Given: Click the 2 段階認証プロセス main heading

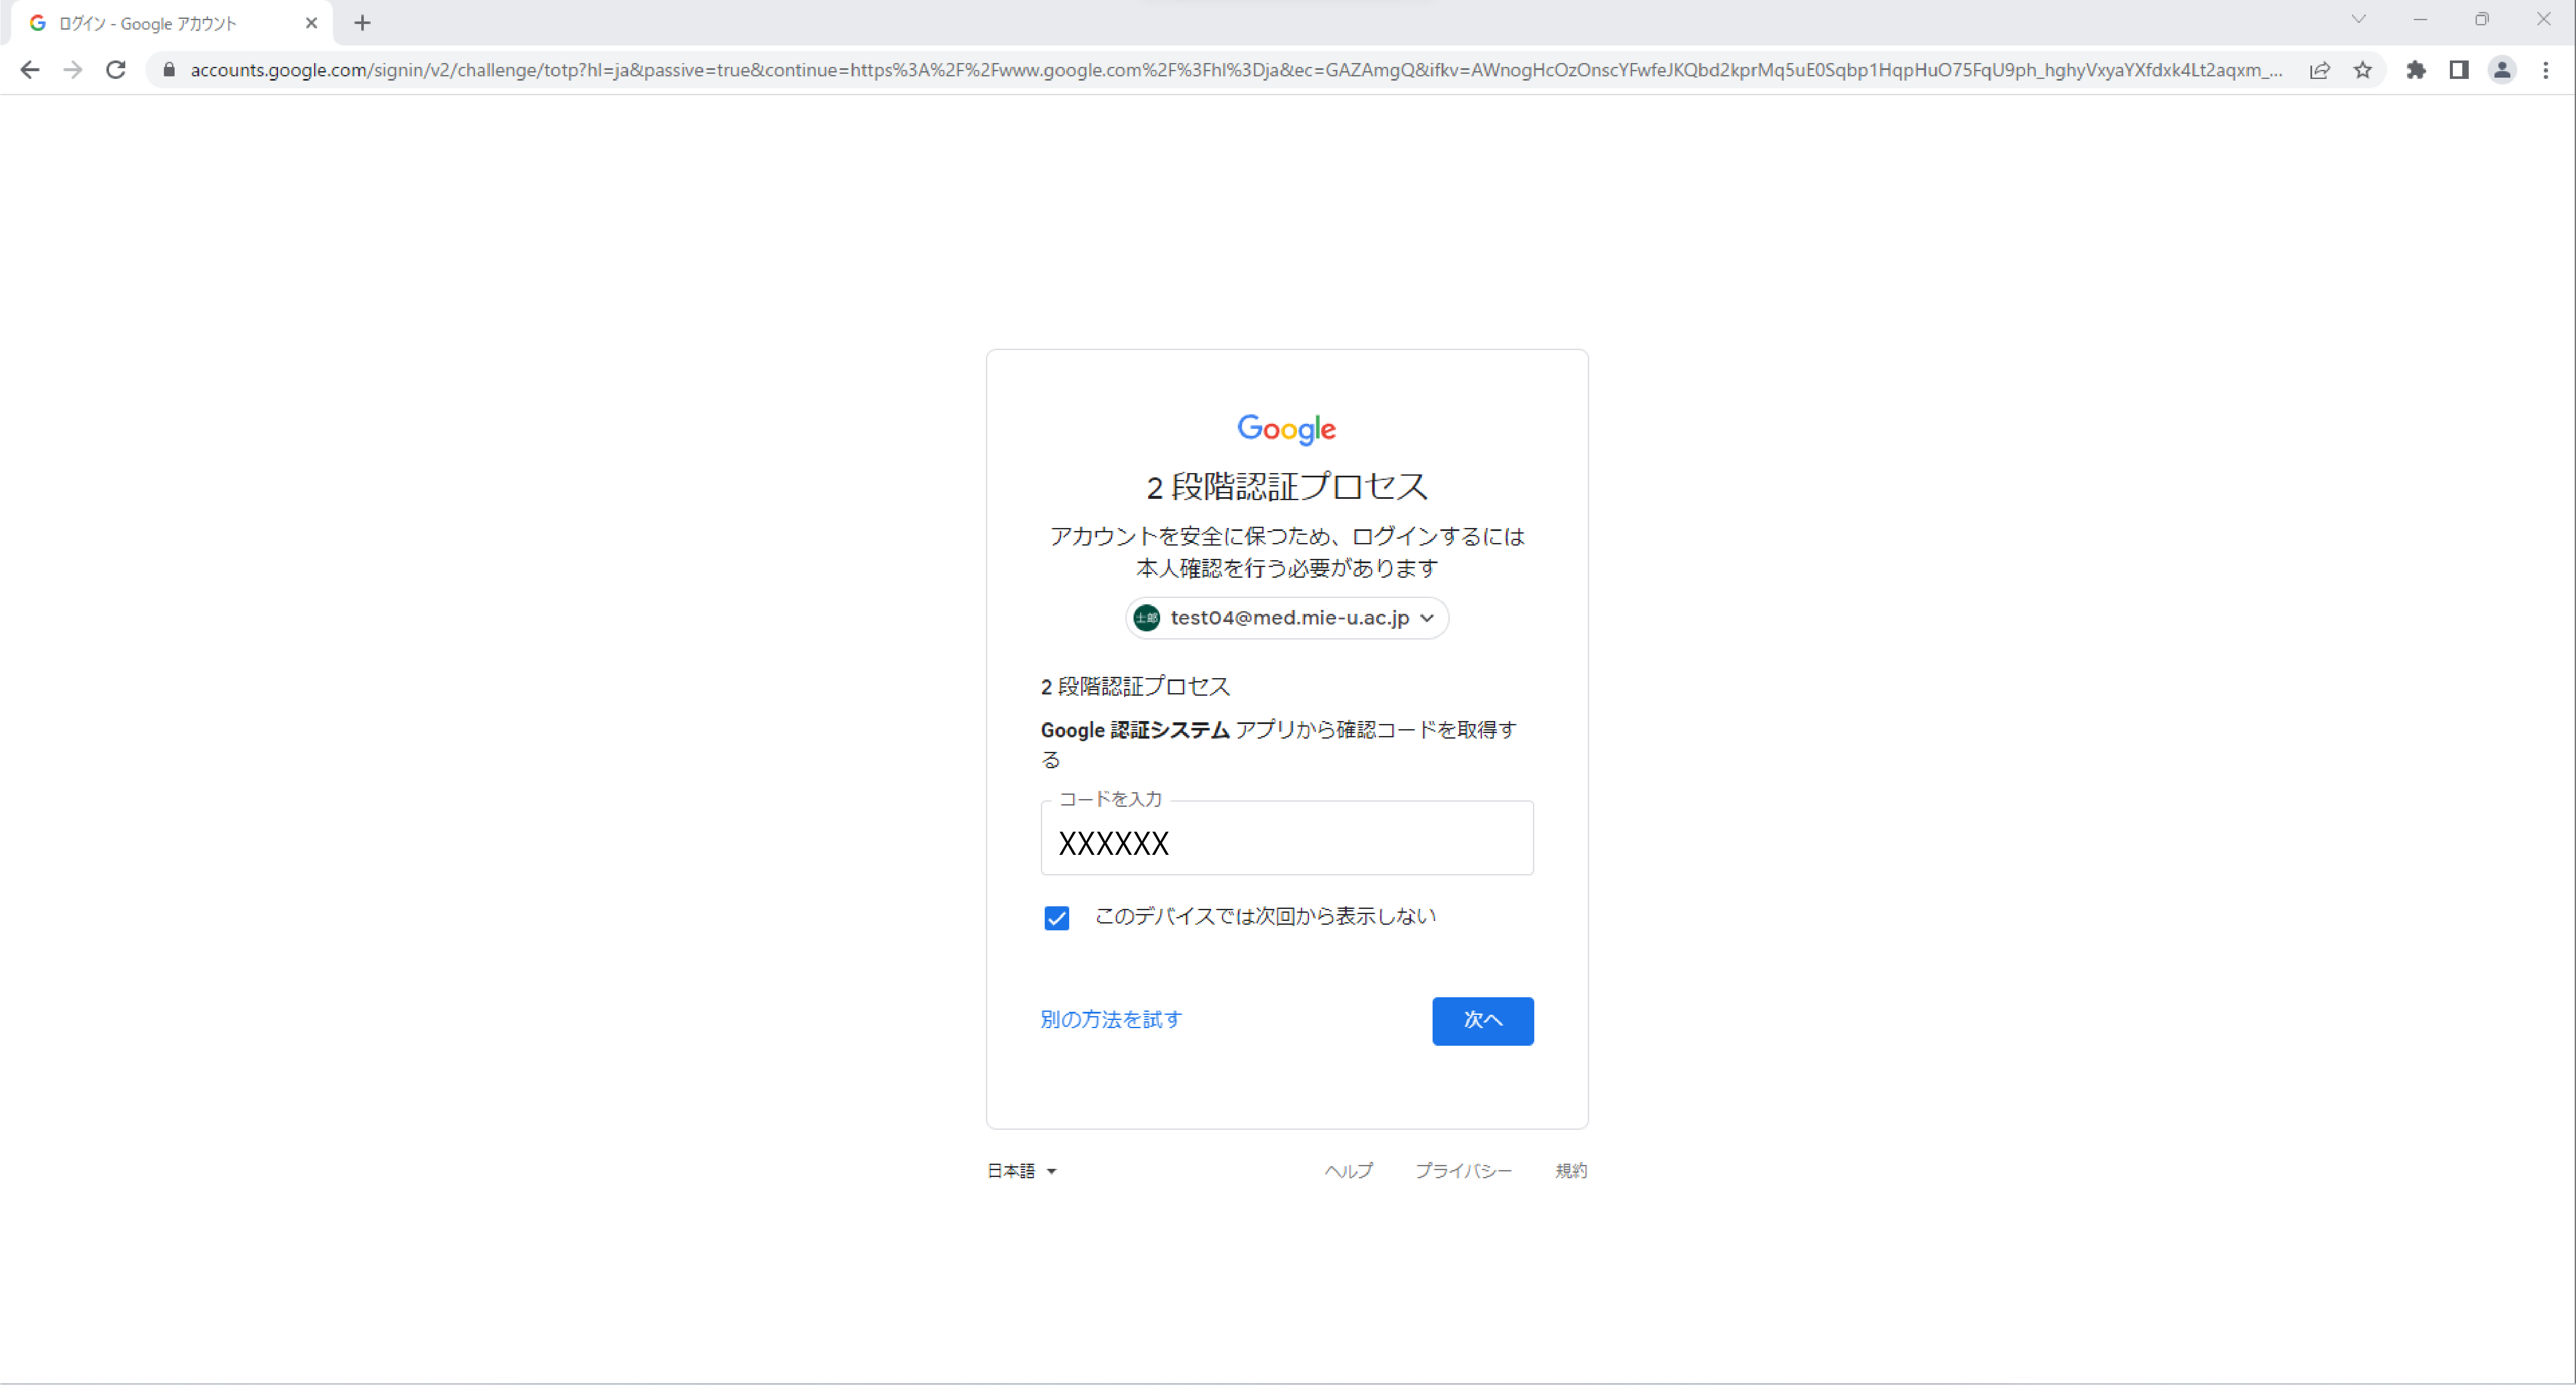Looking at the screenshot, I should coord(1287,487).
